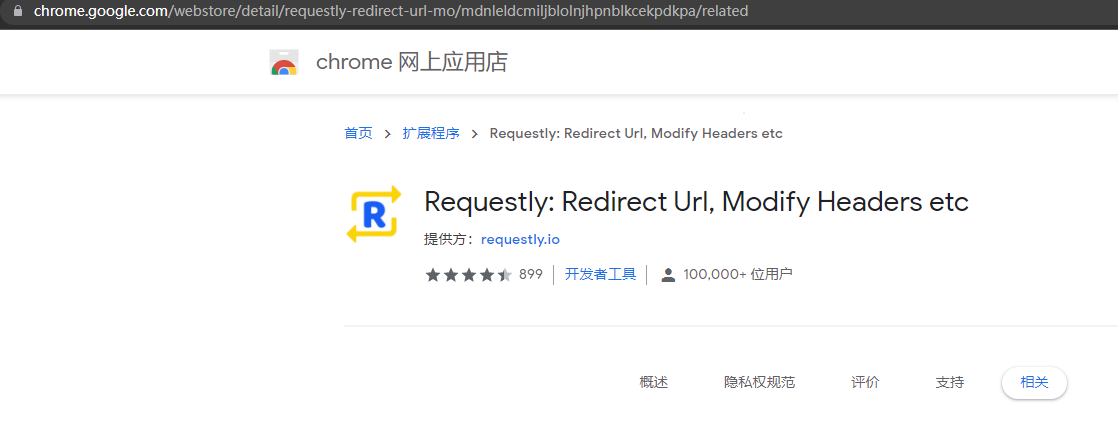Switch to the 评价 tab
The width and height of the screenshot is (1118, 442).
866,383
